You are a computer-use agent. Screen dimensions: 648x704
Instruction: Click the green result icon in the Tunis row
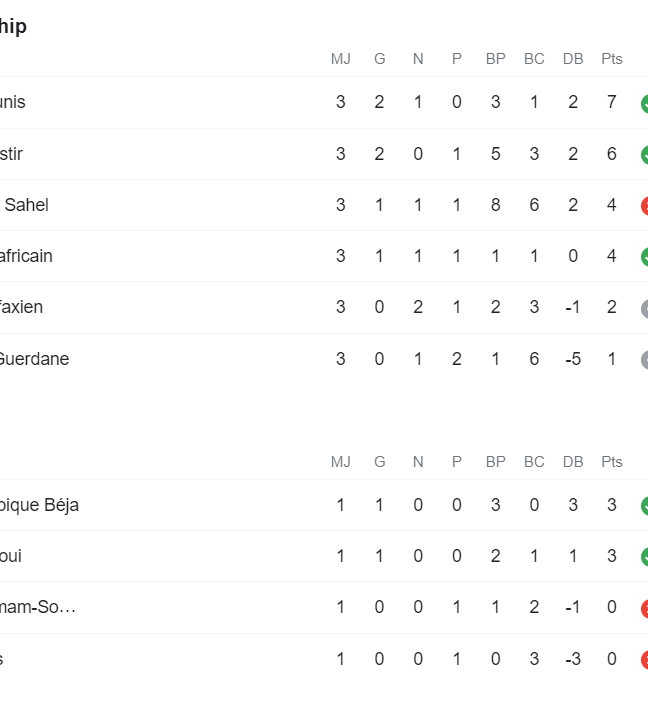click(x=644, y=103)
